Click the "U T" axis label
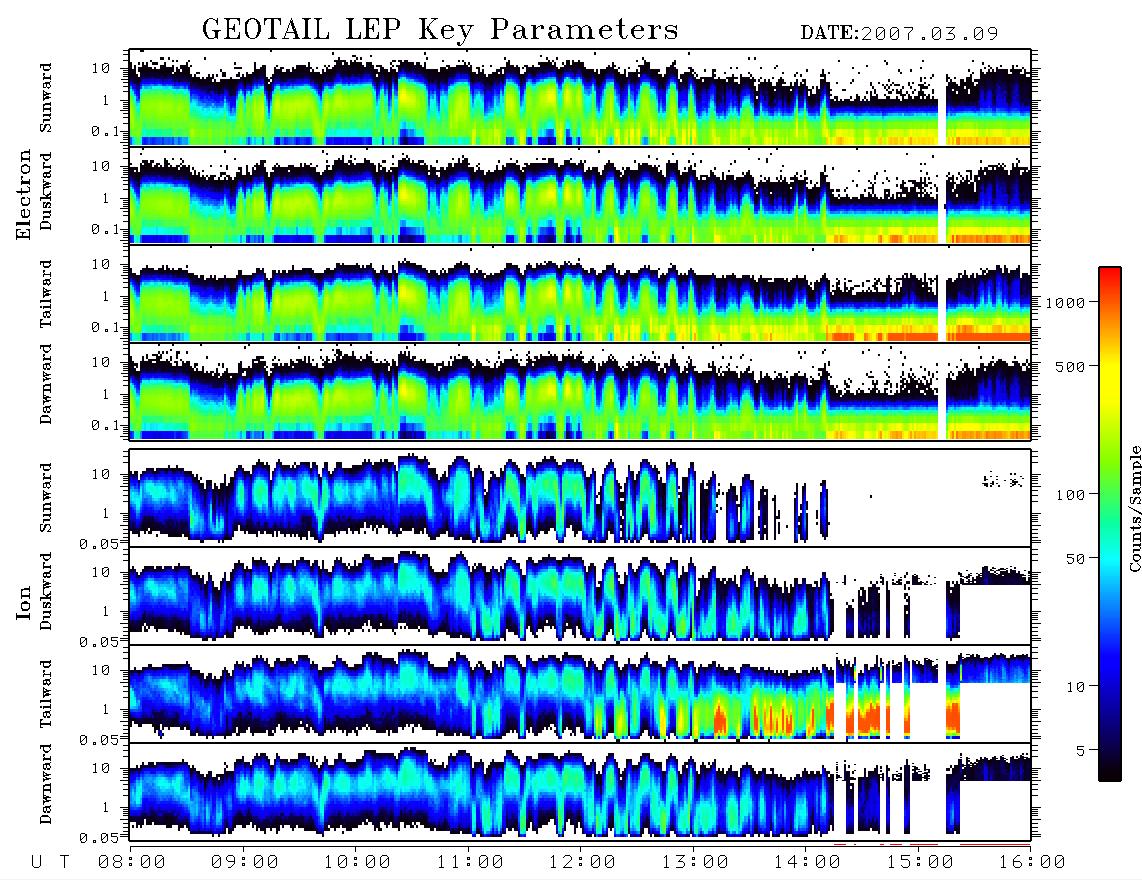The height and width of the screenshot is (880, 1142). [x=50, y=863]
